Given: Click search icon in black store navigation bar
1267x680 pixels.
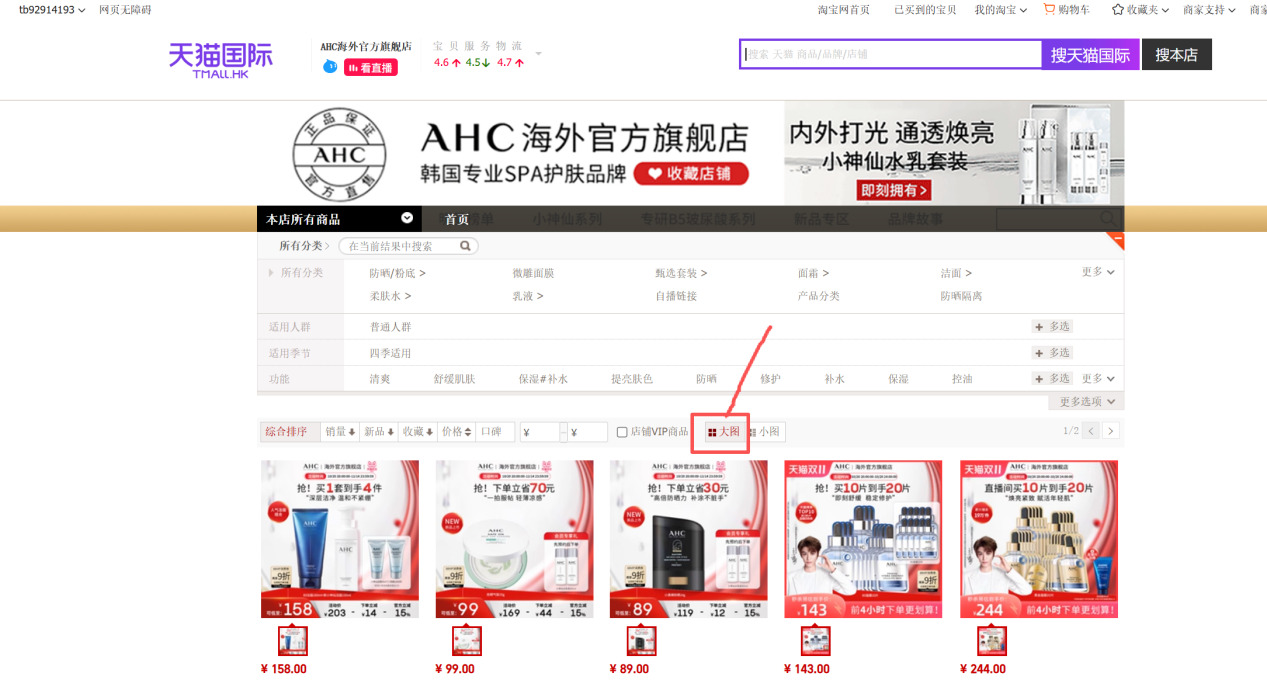Looking at the screenshot, I should [x=1106, y=218].
